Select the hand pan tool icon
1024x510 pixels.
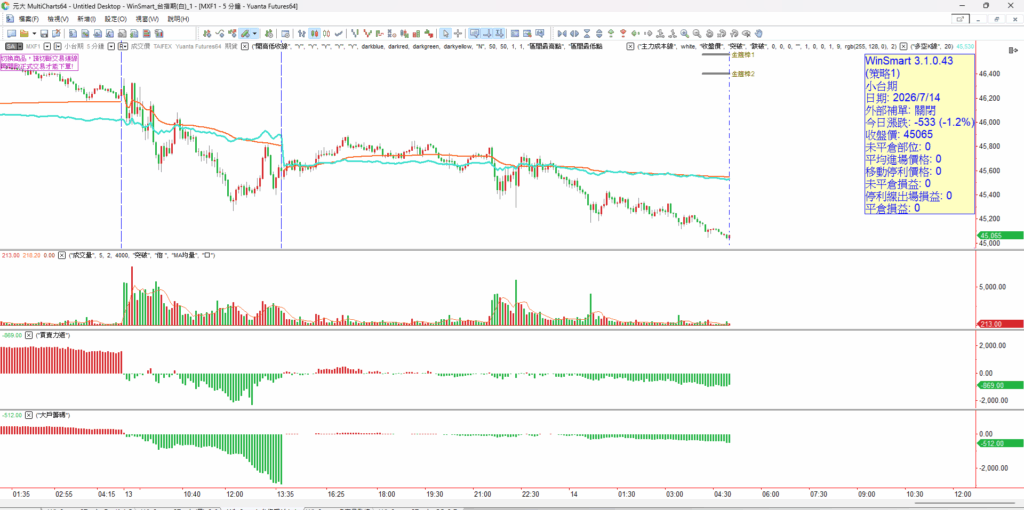click(758, 33)
